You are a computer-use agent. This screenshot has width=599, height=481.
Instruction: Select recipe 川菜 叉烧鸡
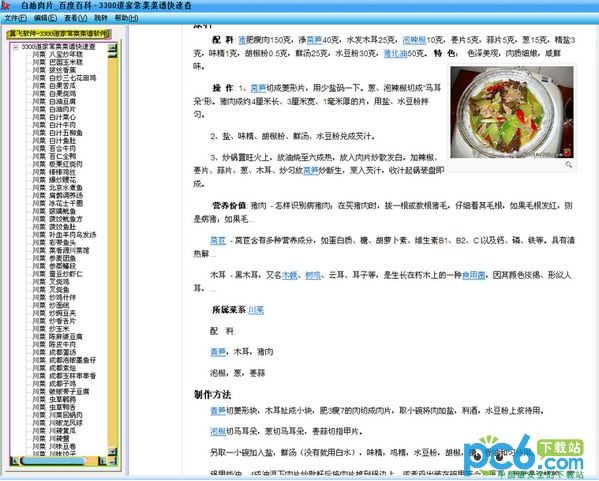pyautogui.click(x=50, y=282)
